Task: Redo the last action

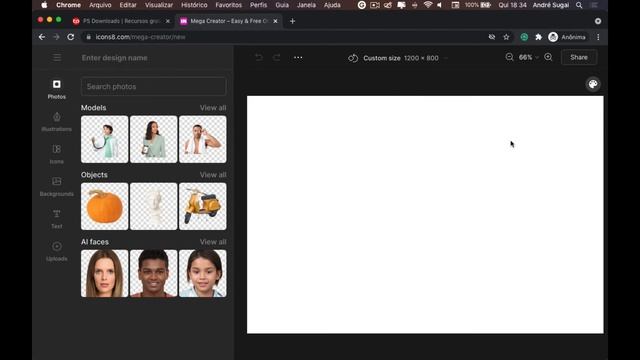Action: coord(277,58)
